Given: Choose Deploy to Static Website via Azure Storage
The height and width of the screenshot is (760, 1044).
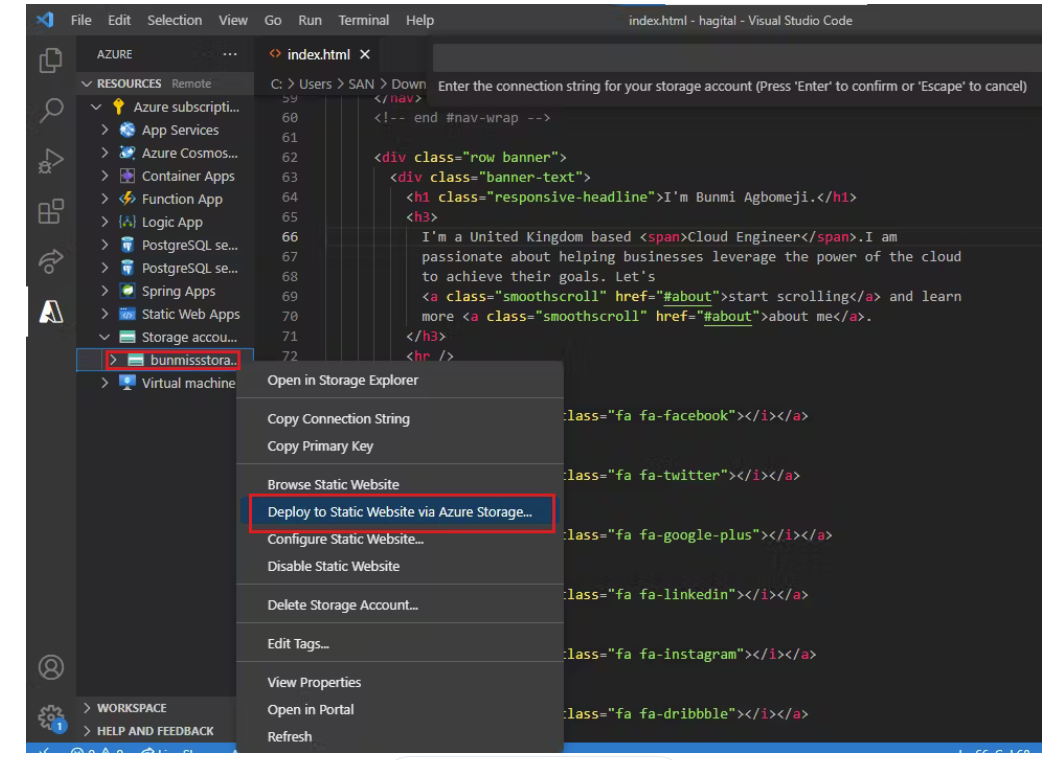Looking at the screenshot, I should pyautogui.click(x=399, y=512).
